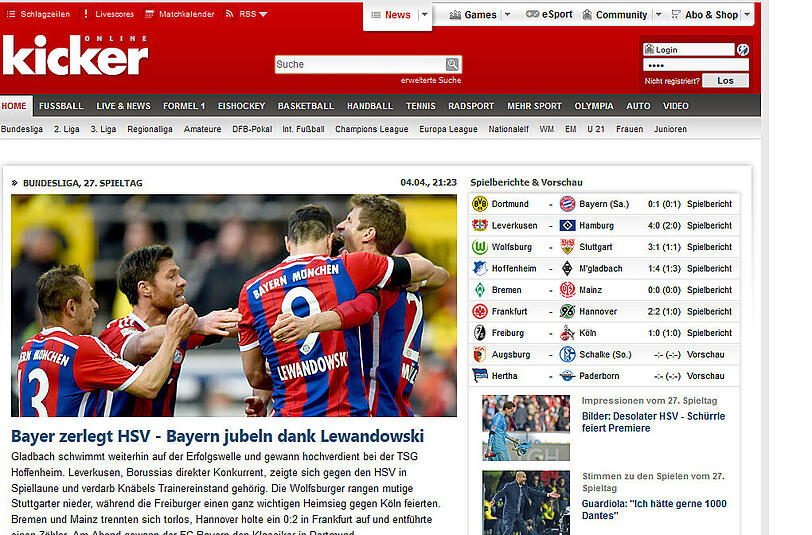812x535 pixels.
Task: Open erweiterte Suche link
Action: click(431, 80)
